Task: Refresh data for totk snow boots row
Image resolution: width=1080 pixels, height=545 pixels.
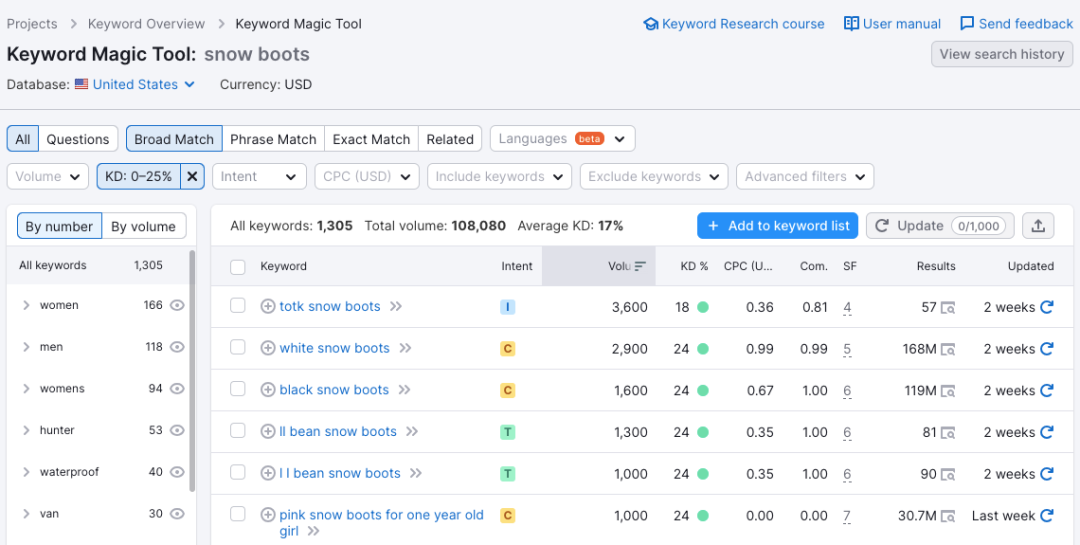Action: pos(1046,307)
